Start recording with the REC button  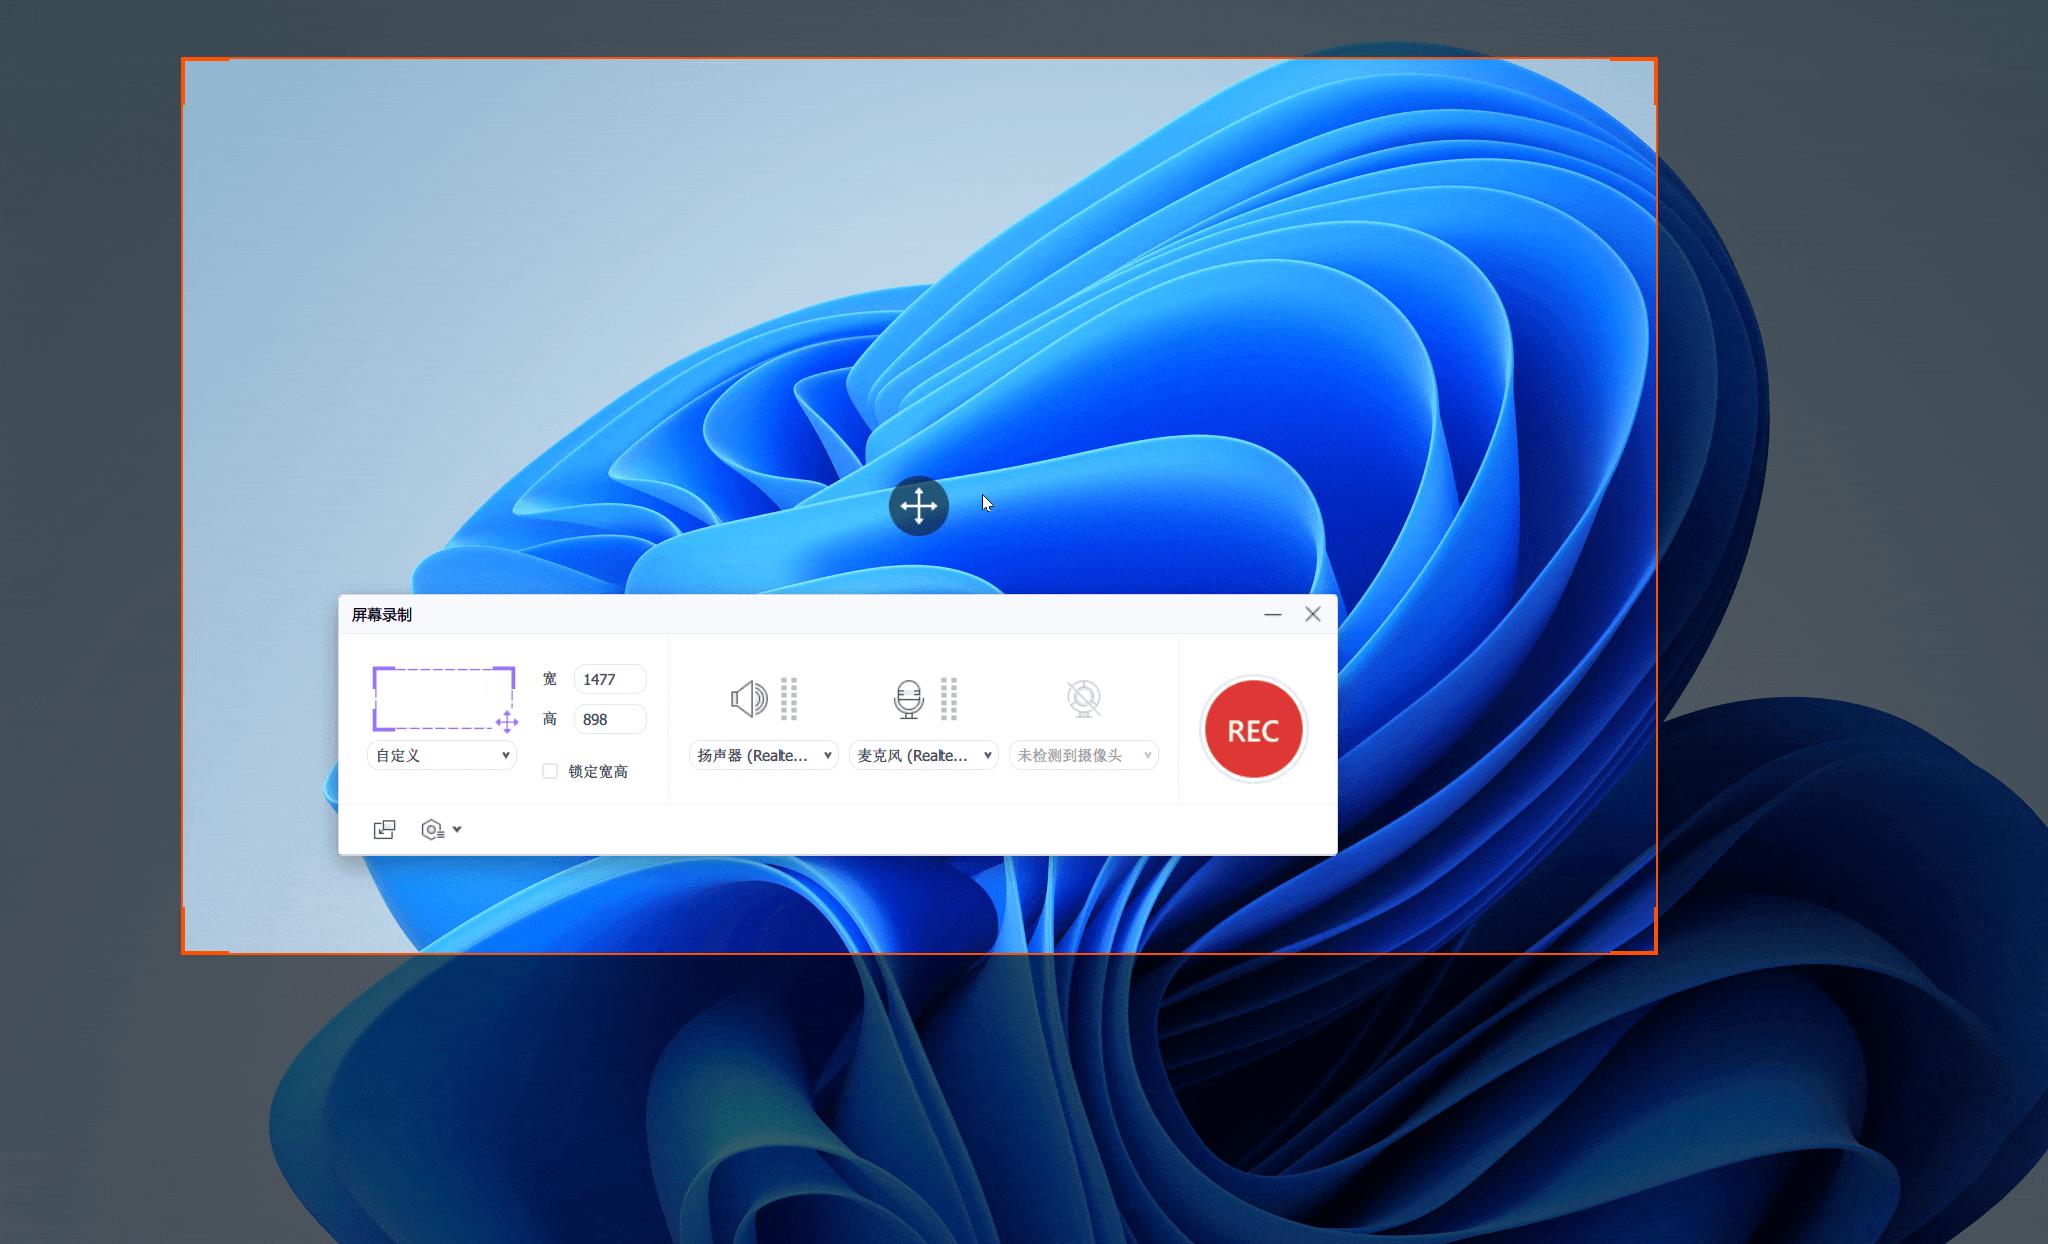point(1253,730)
